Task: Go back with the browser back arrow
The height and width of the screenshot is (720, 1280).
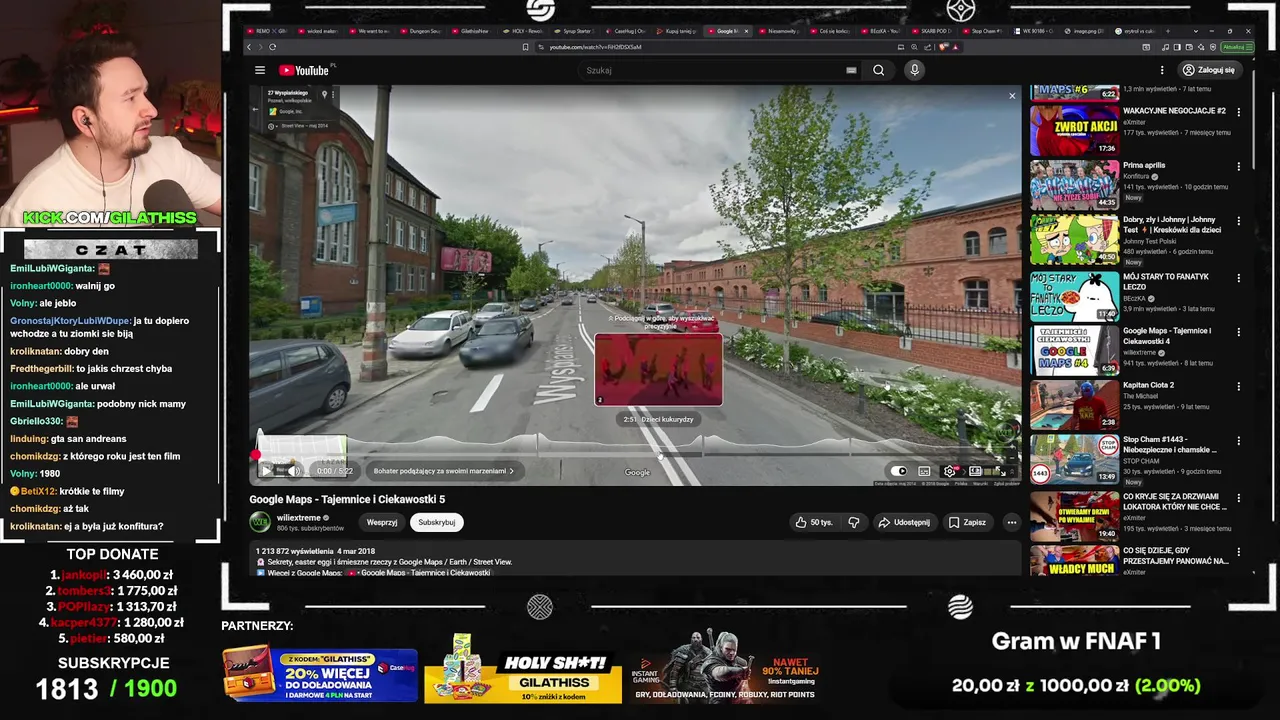Action: coord(249,47)
